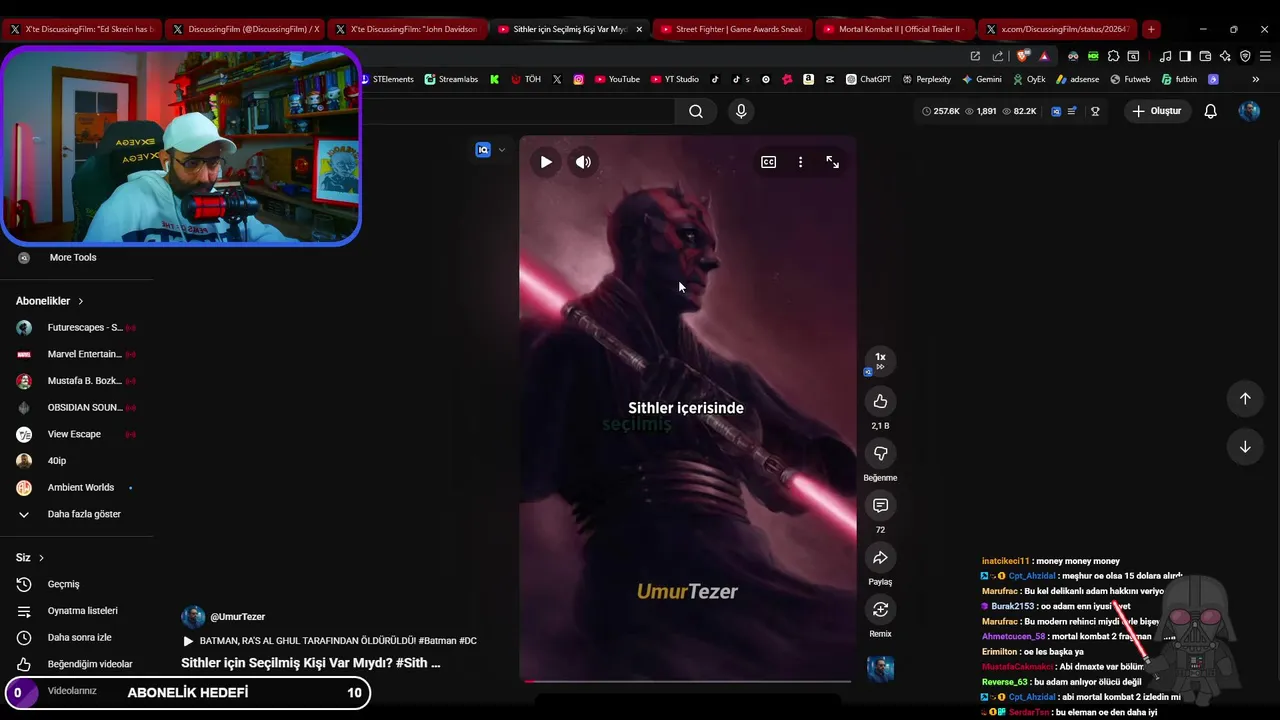Viewport: 1280px width, 720px height.
Task: Open browser hamburger menu
Action: [1265, 56]
